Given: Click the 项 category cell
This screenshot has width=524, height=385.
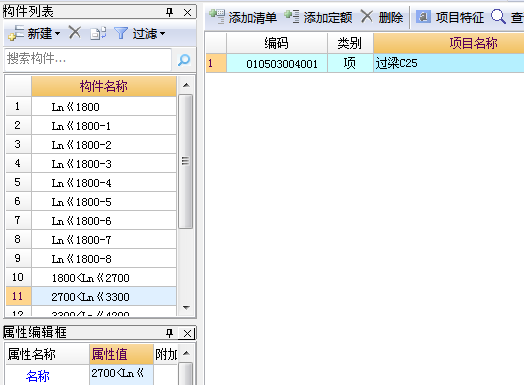Looking at the screenshot, I should click(x=350, y=63).
